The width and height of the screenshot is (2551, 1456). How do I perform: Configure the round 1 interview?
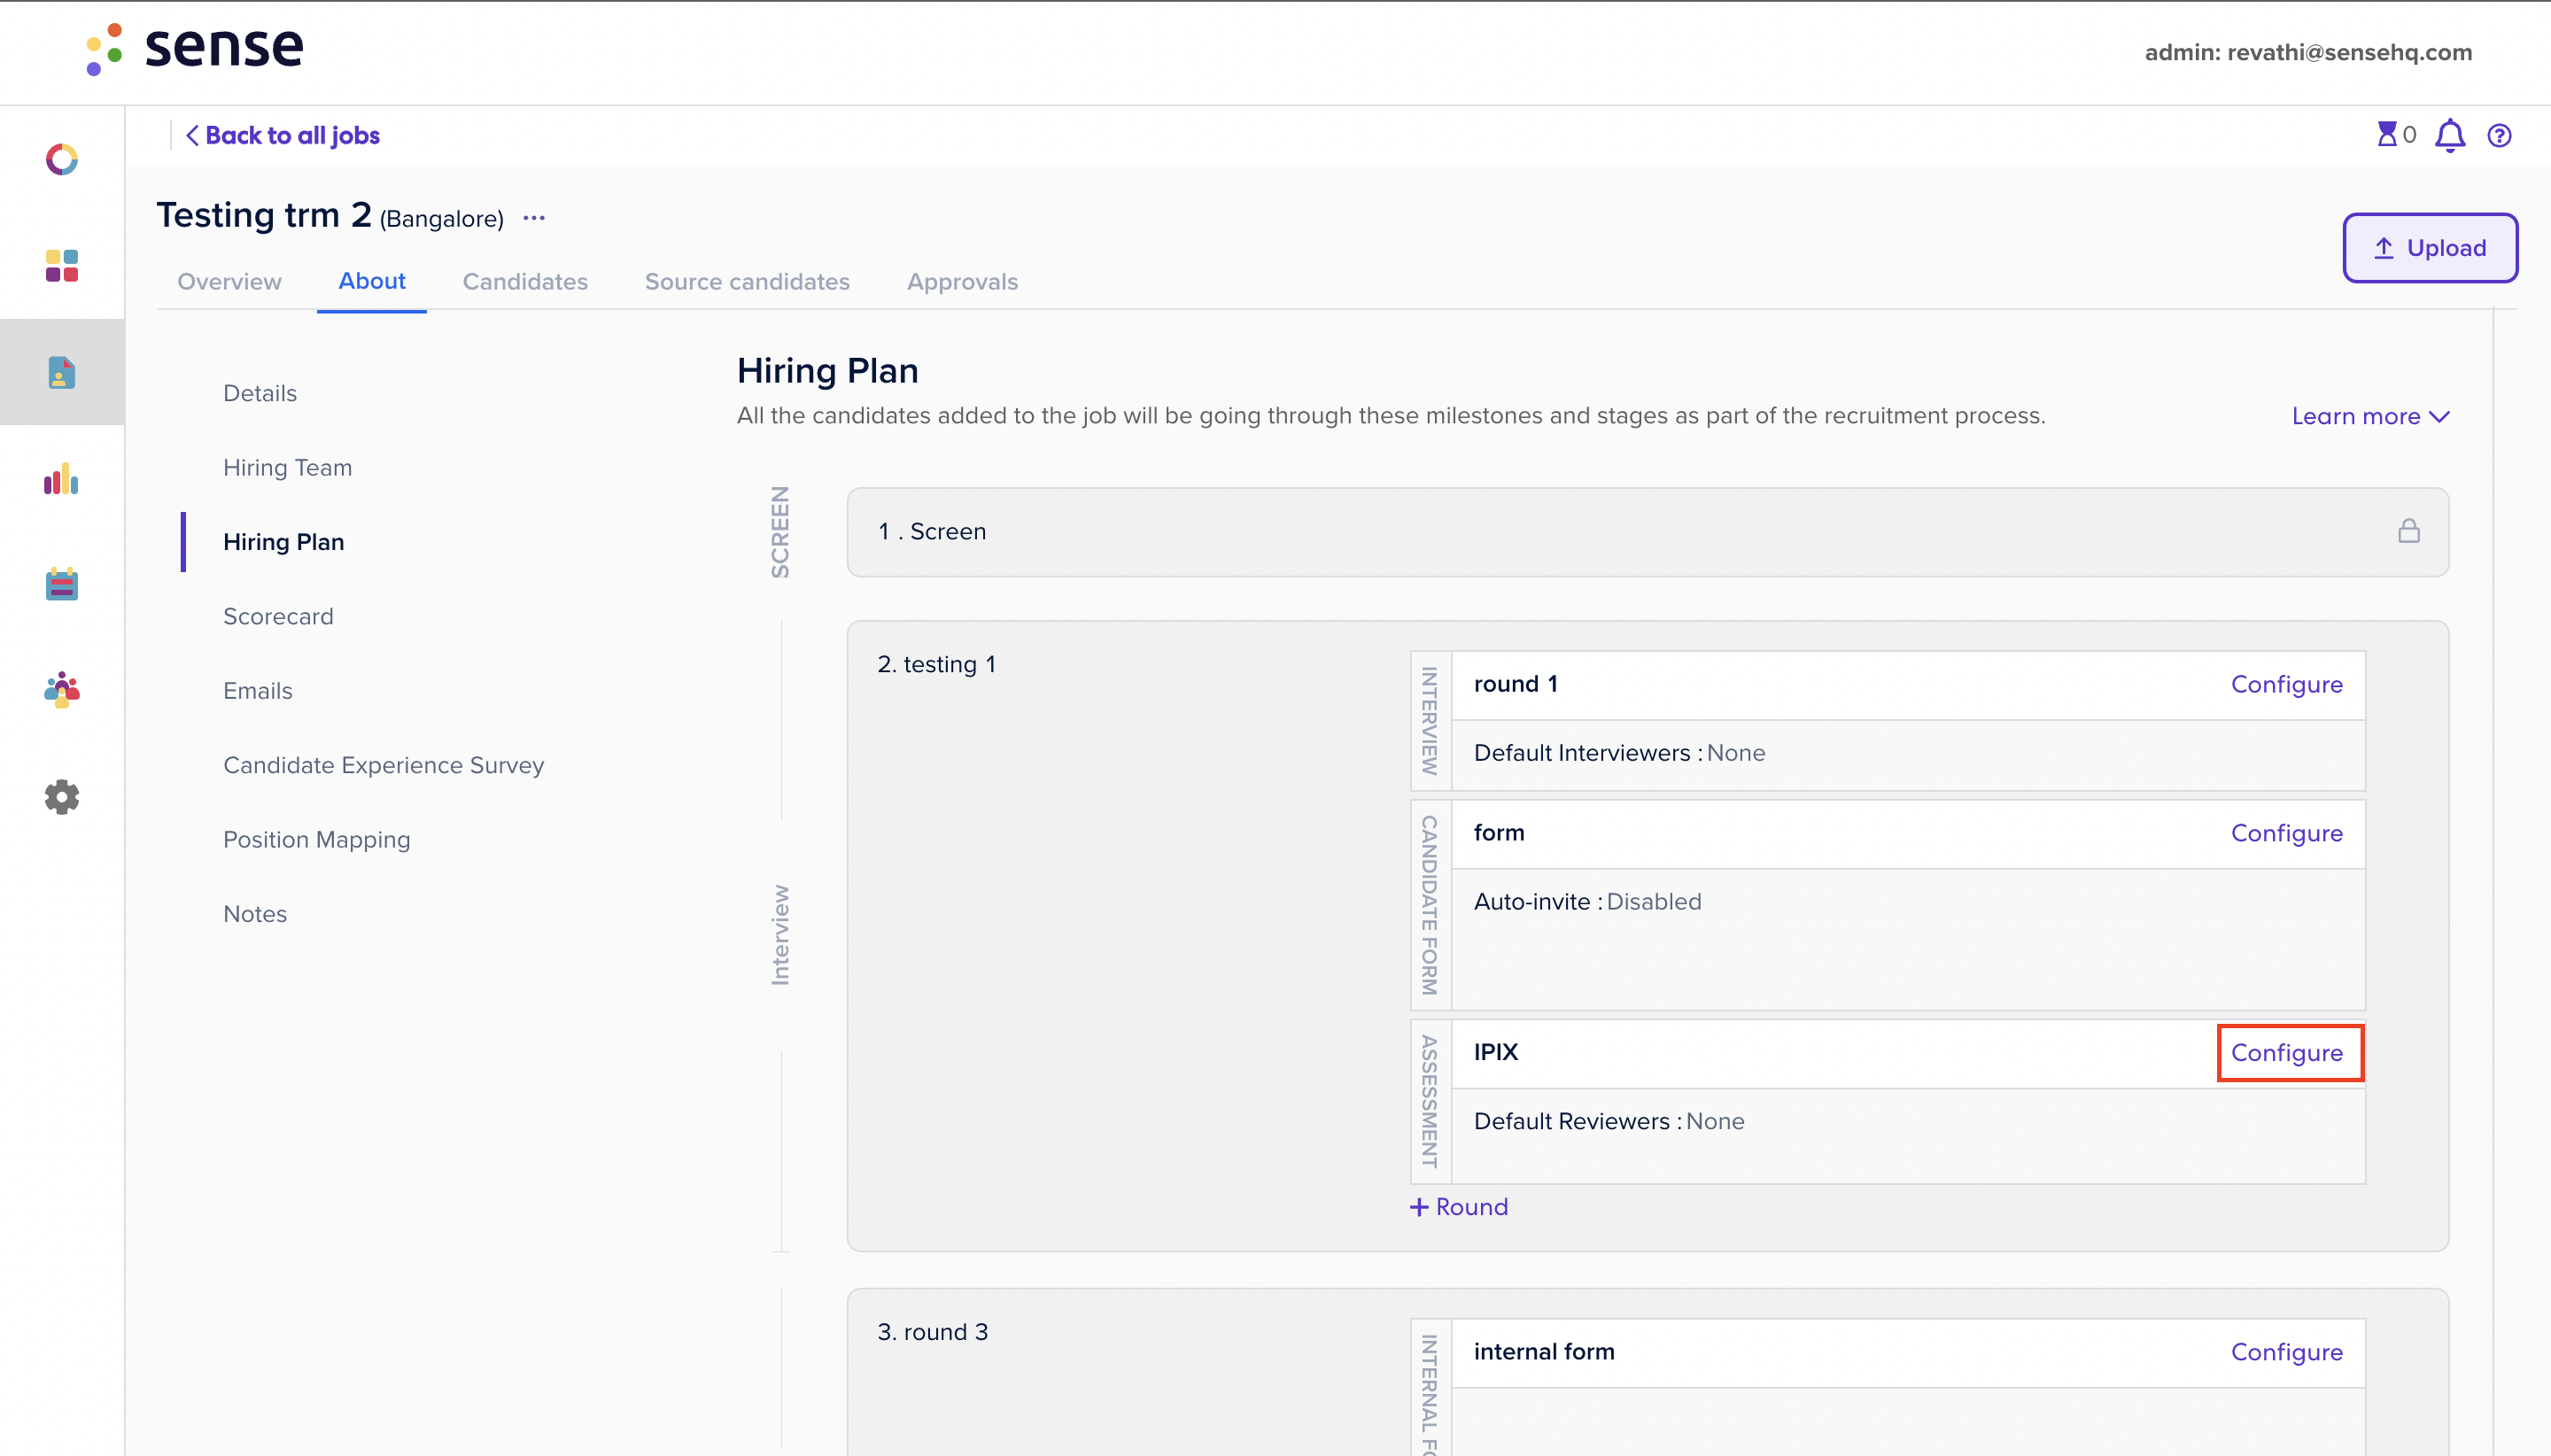pos(2286,685)
